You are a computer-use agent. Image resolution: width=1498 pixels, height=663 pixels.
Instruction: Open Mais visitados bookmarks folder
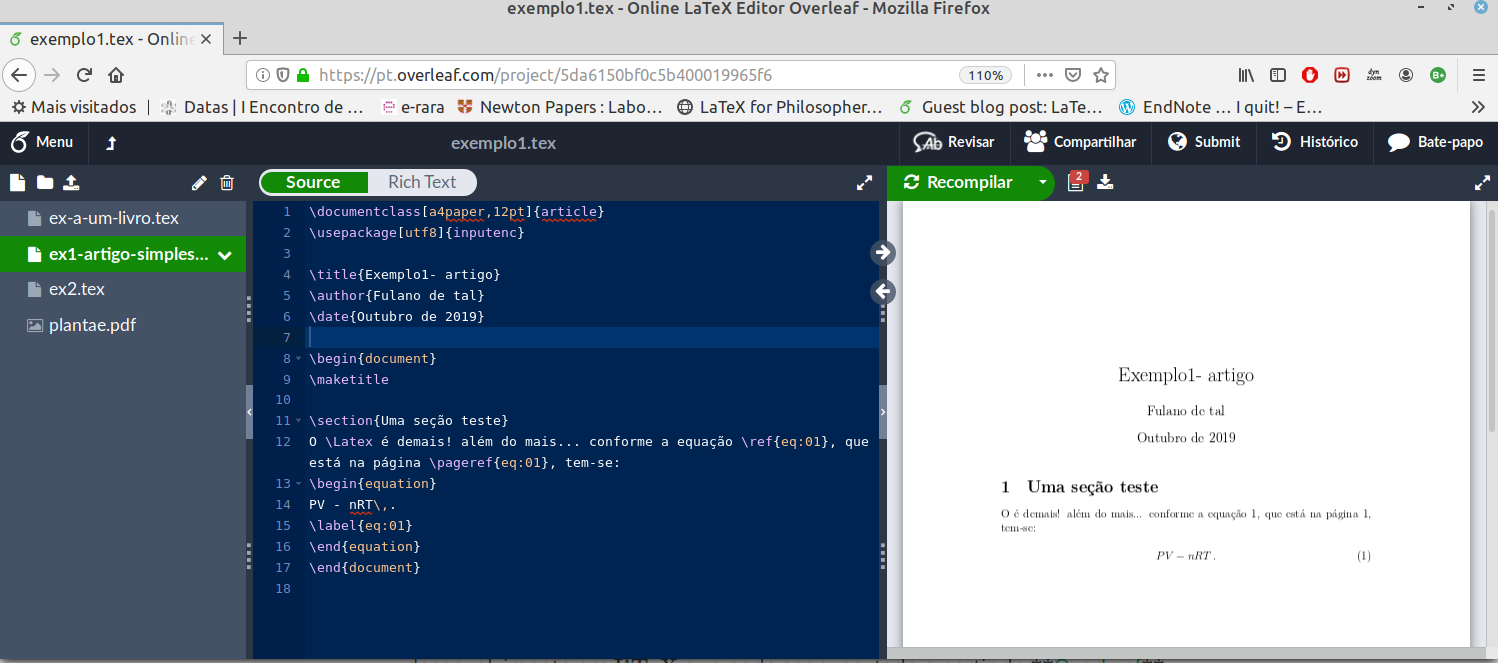click(x=73, y=107)
